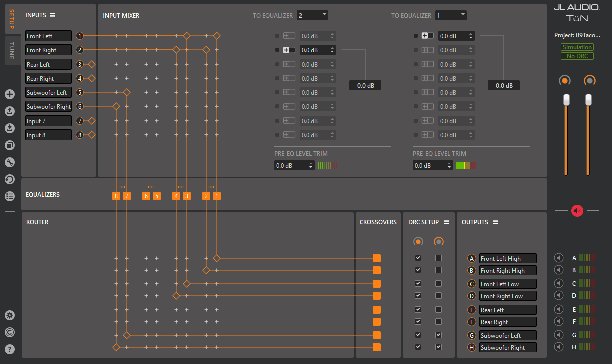Open the Inputs panel hamburger menu
This screenshot has width=612, height=364.
(52, 15)
